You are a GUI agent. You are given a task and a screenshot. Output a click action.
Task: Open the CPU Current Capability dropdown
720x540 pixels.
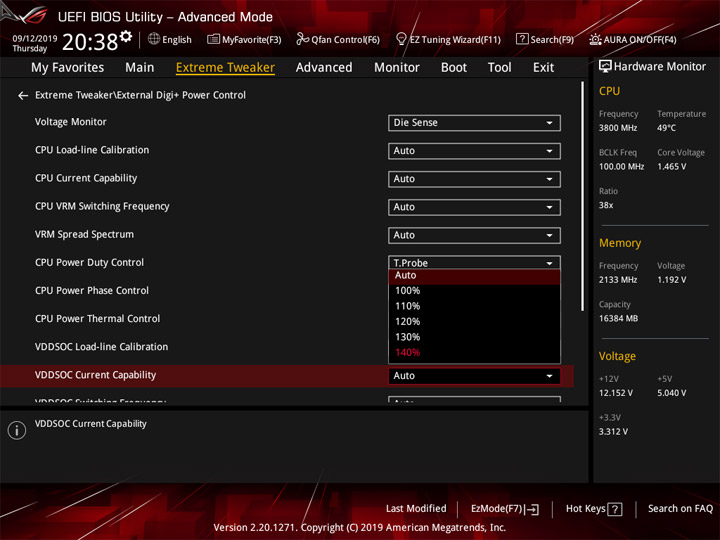click(x=474, y=179)
